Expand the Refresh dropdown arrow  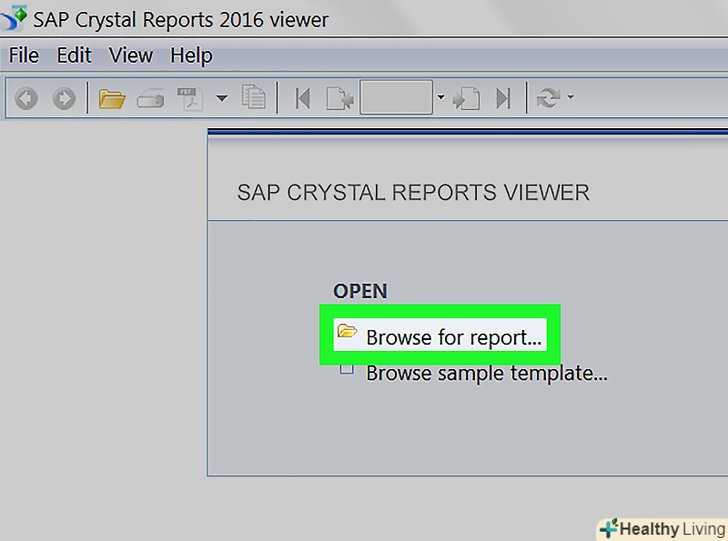point(571,97)
